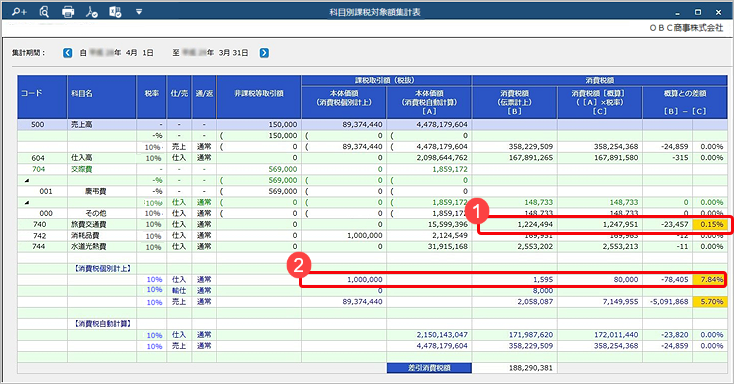Click the highlighted 5.70% cell
The width and height of the screenshot is (734, 384).
[710, 302]
